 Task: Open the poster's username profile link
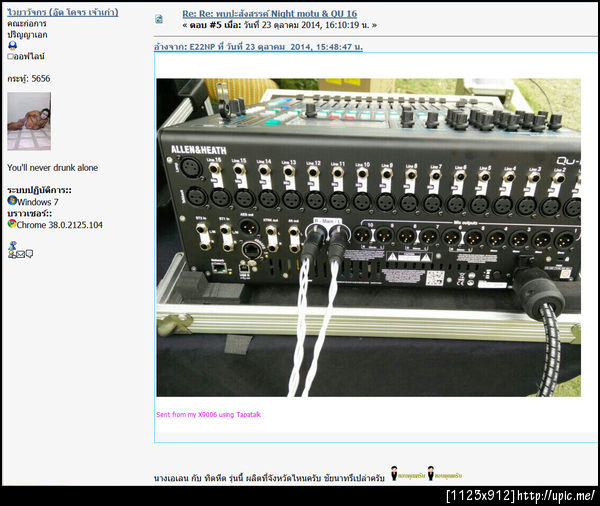click(63, 12)
